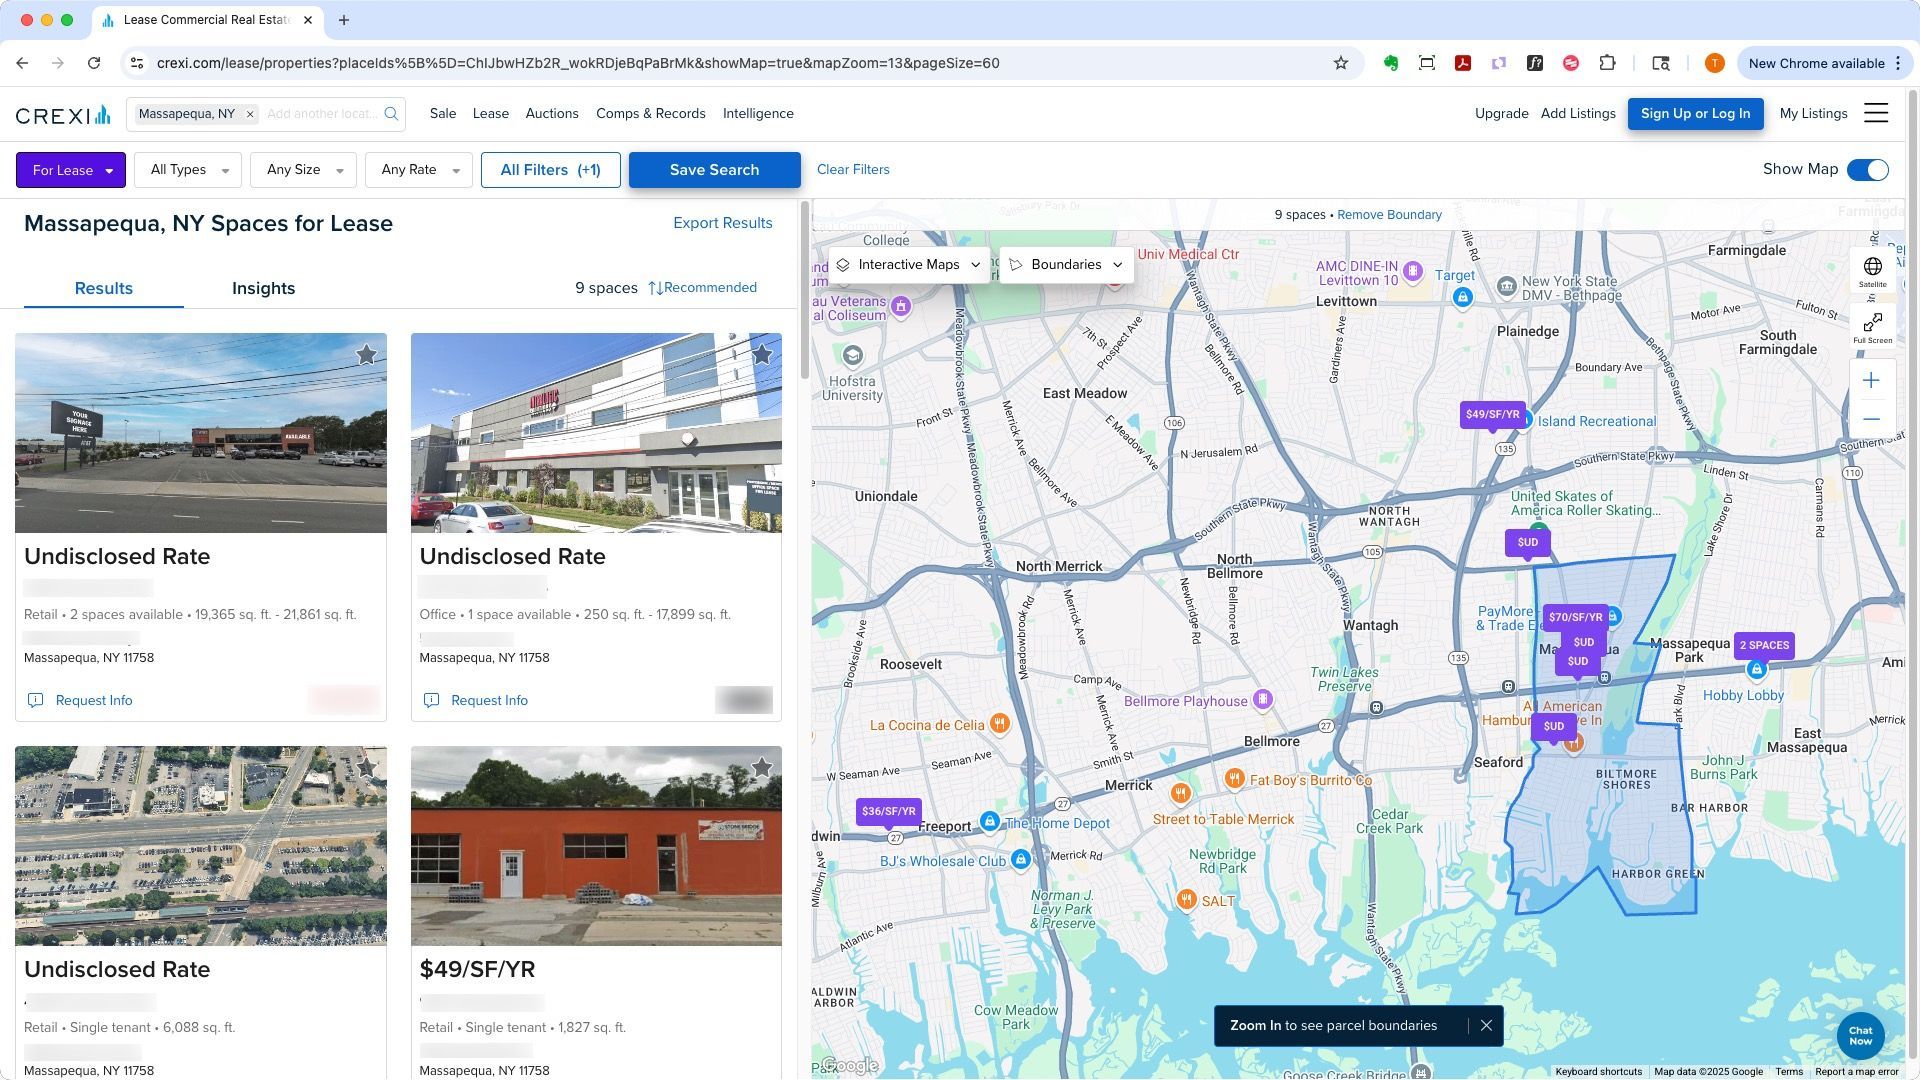Zoom out the map with minus icon

(1871, 419)
